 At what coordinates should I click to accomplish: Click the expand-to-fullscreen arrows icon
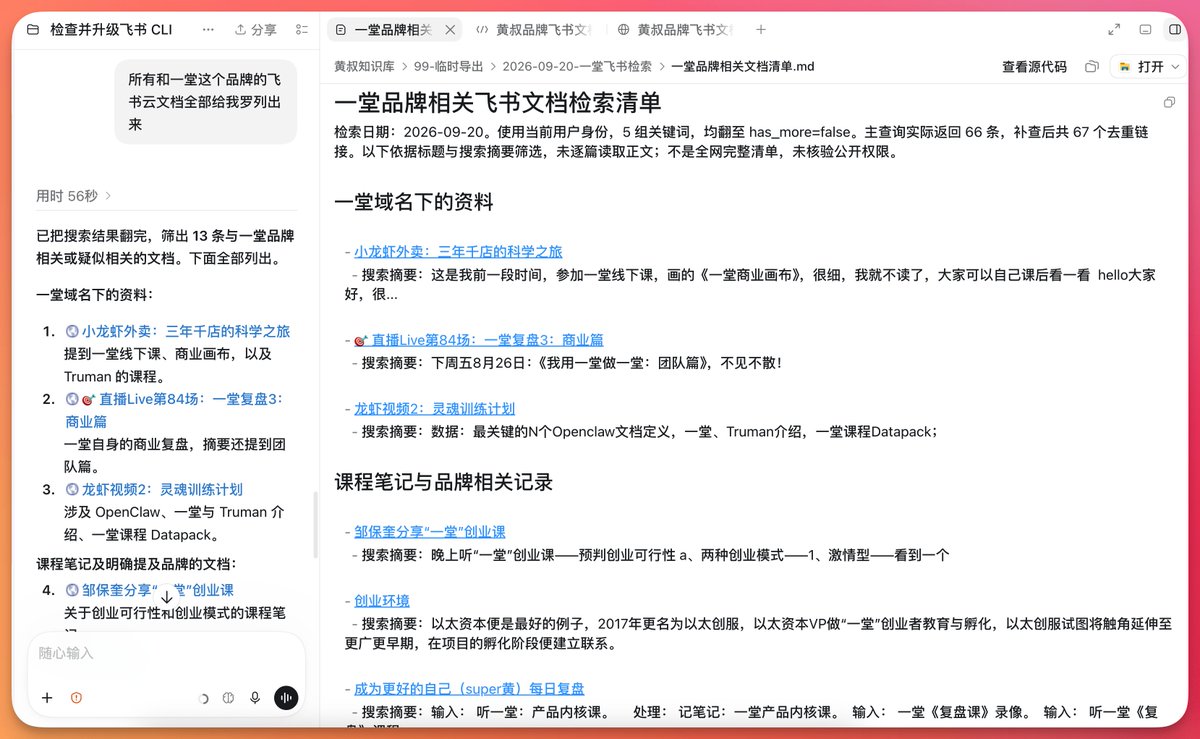coord(1115,30)
